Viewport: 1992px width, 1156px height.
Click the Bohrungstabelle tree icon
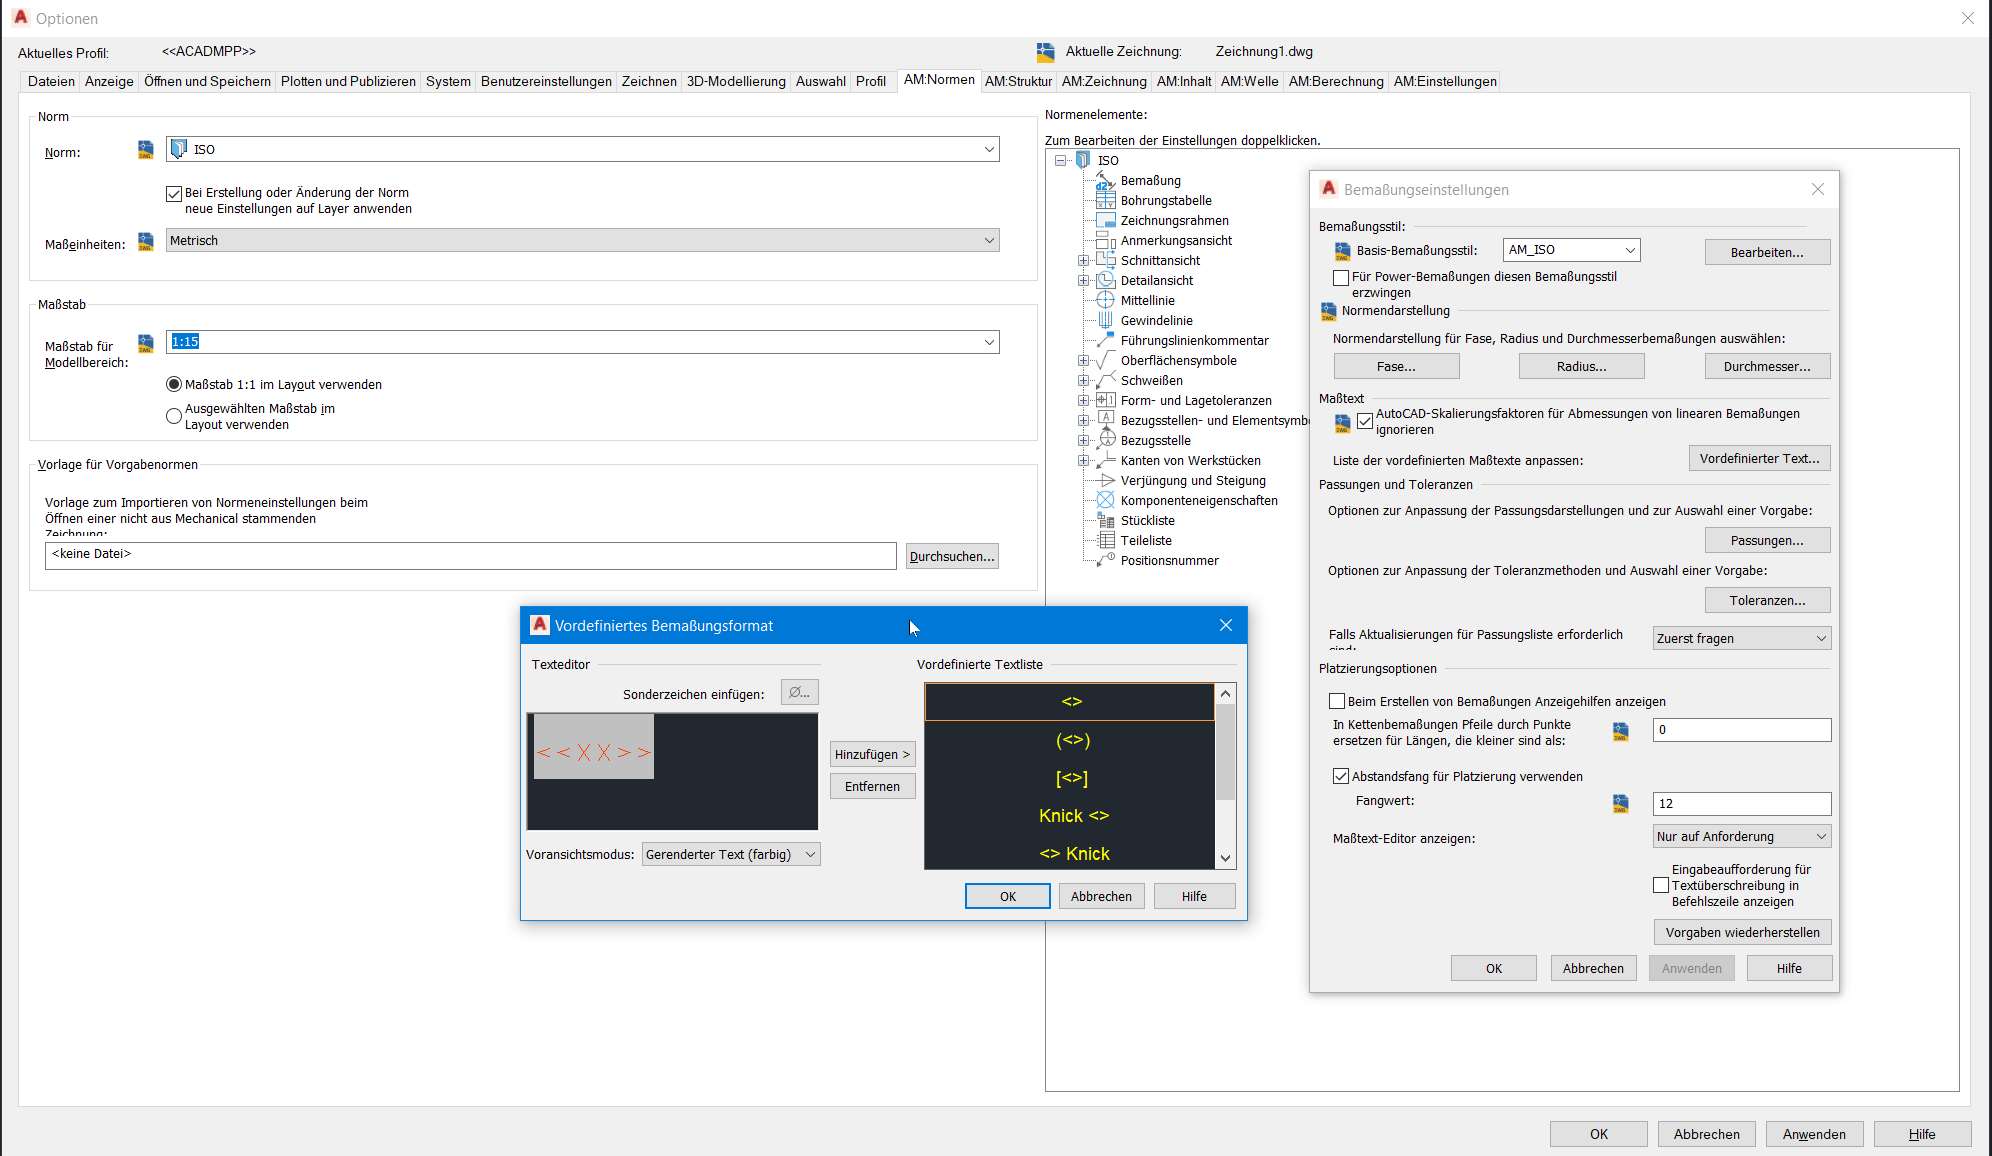click(x=1105, y=200)
